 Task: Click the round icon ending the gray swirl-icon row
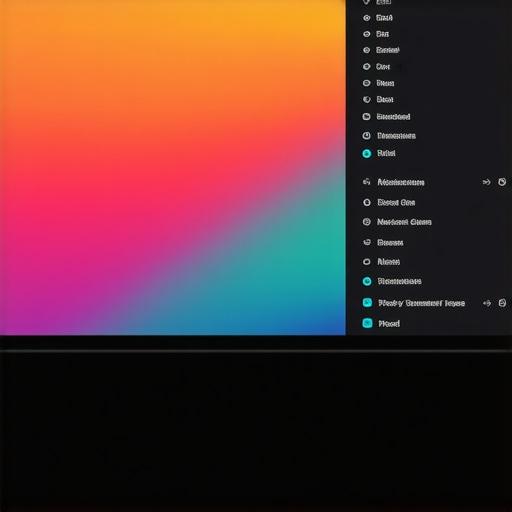[x=502, y=182]
